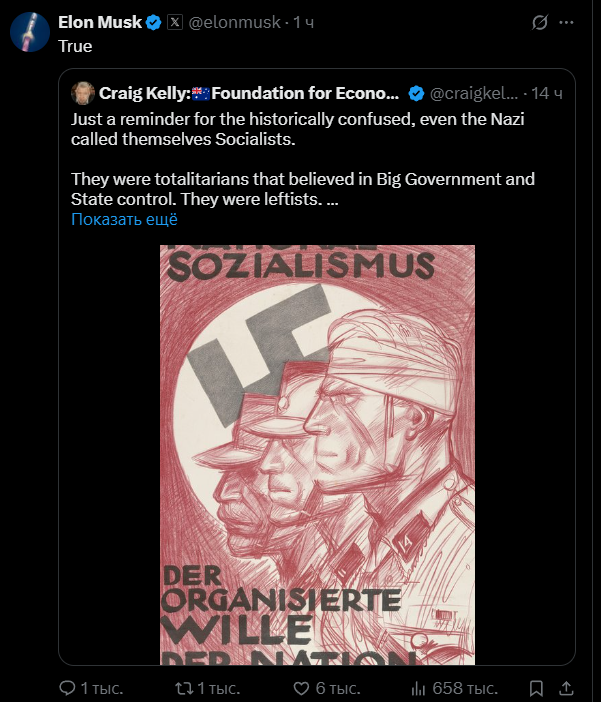The width and height of the screenshot is (601, 702).
Task: Expand quoted text with "Показать ещё"
Action: pyautogui.click(x=124, y=220)
